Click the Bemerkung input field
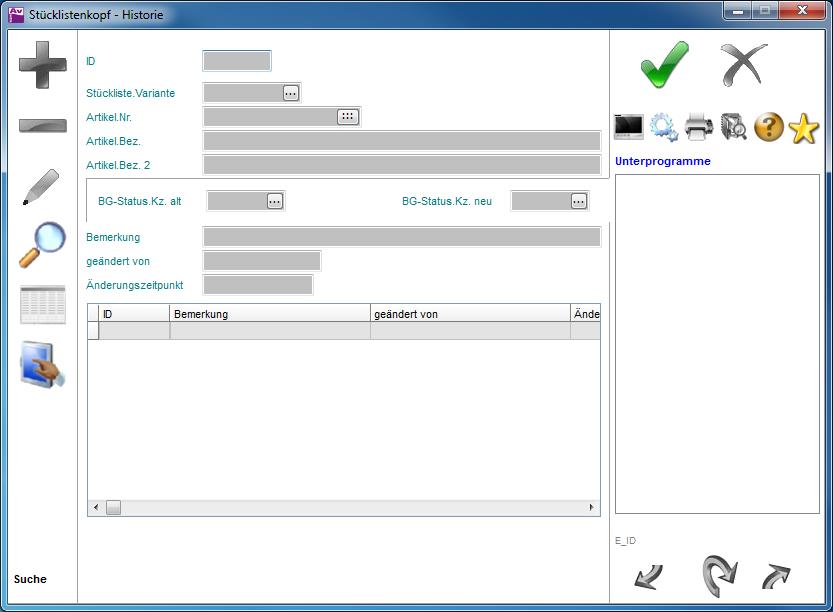 [x=401, y=237]
